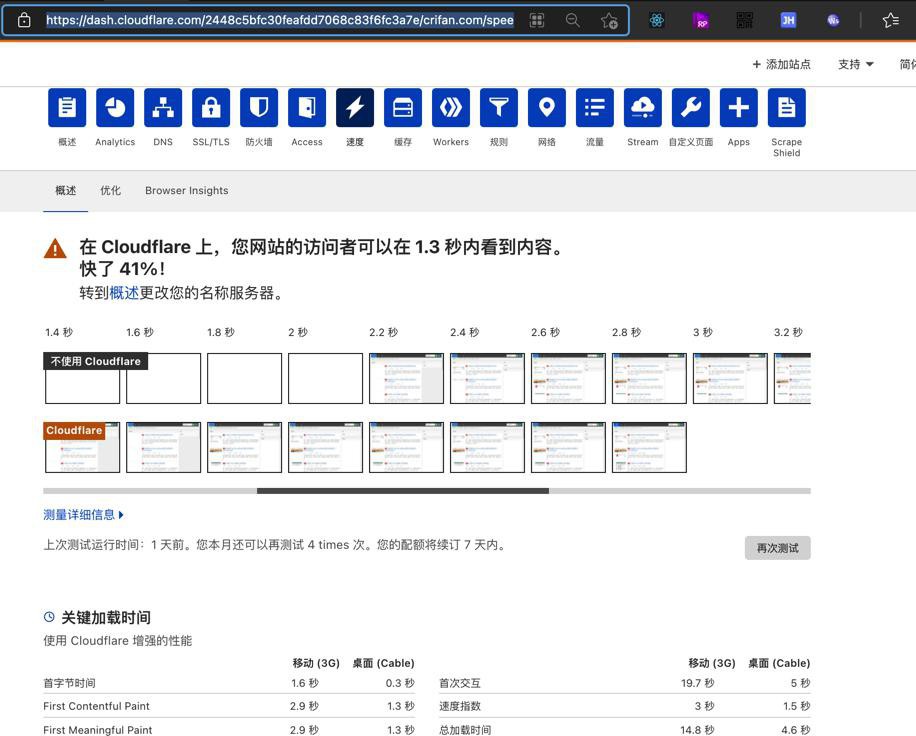The height and width of the screenshot is (736, 916).
Task: Click the filmstrip horizontal scrollbar thumb
Action: (x=403, y=491)
